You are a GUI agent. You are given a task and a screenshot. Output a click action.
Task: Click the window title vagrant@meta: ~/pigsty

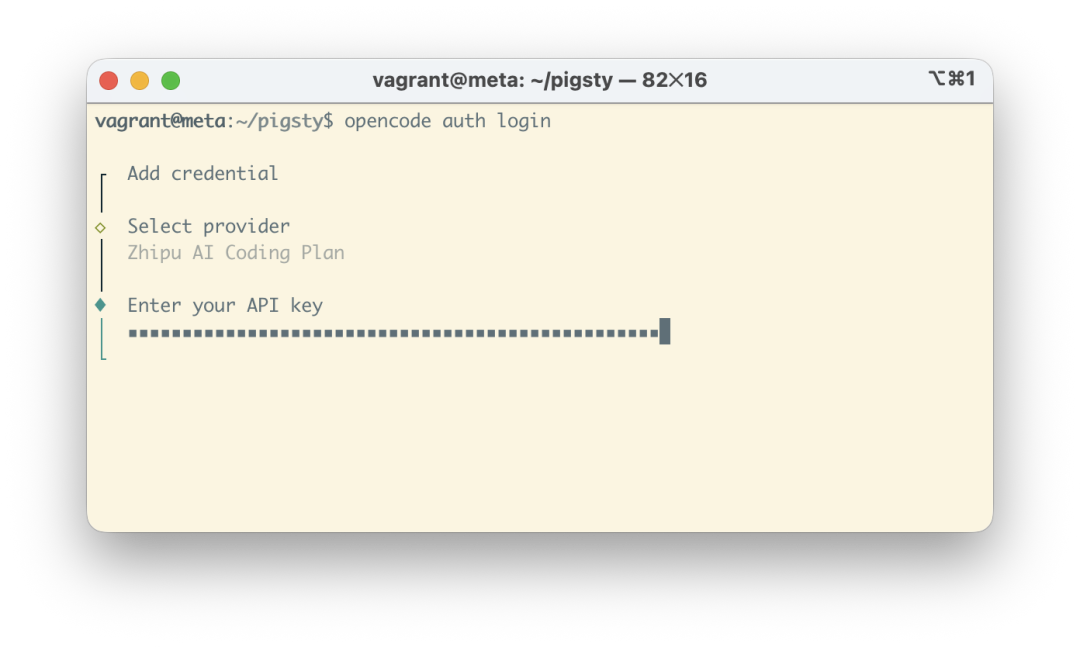click(492, 80)
